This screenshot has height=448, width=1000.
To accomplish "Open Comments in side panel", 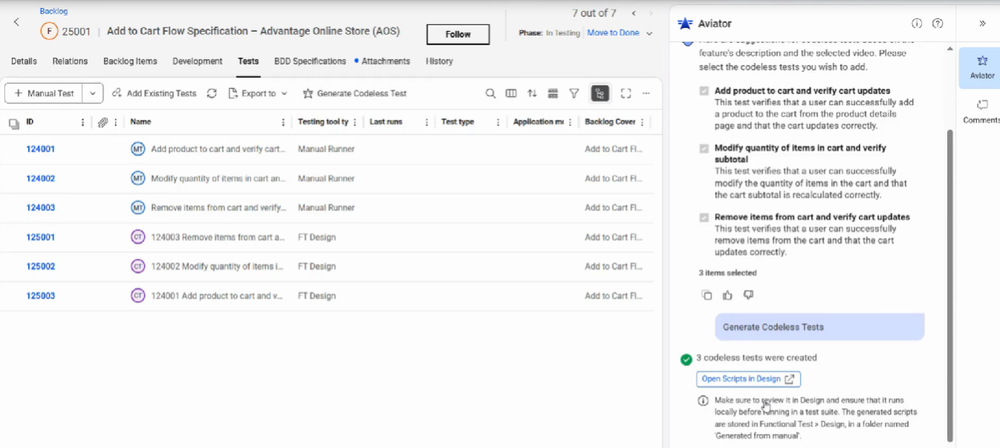I will click(982, 111).
